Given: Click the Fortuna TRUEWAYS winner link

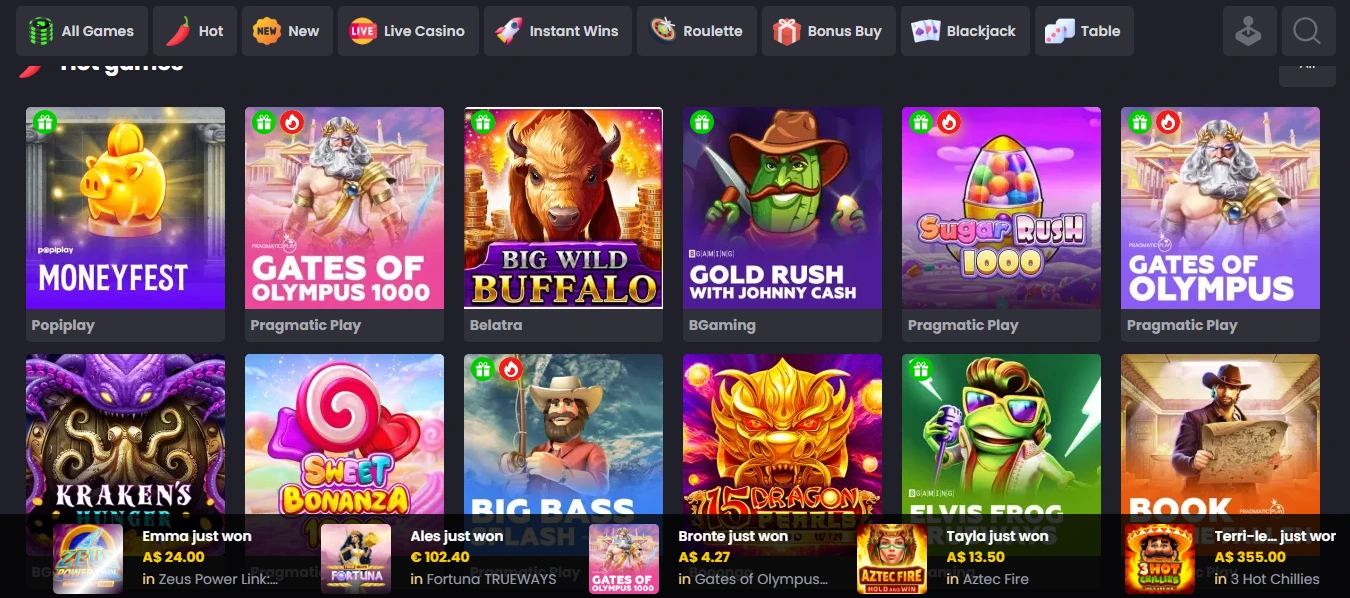Looking at the screenshot, I should pos(491,579).
